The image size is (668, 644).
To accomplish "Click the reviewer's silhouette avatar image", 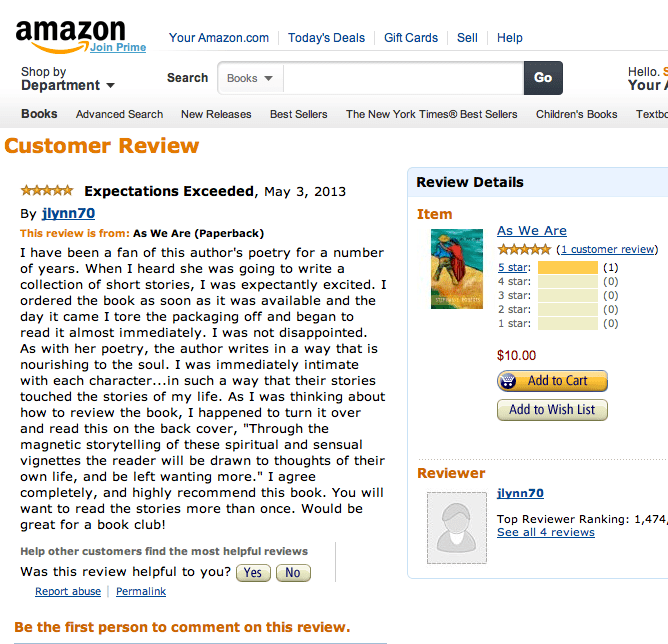I will 456,527.
